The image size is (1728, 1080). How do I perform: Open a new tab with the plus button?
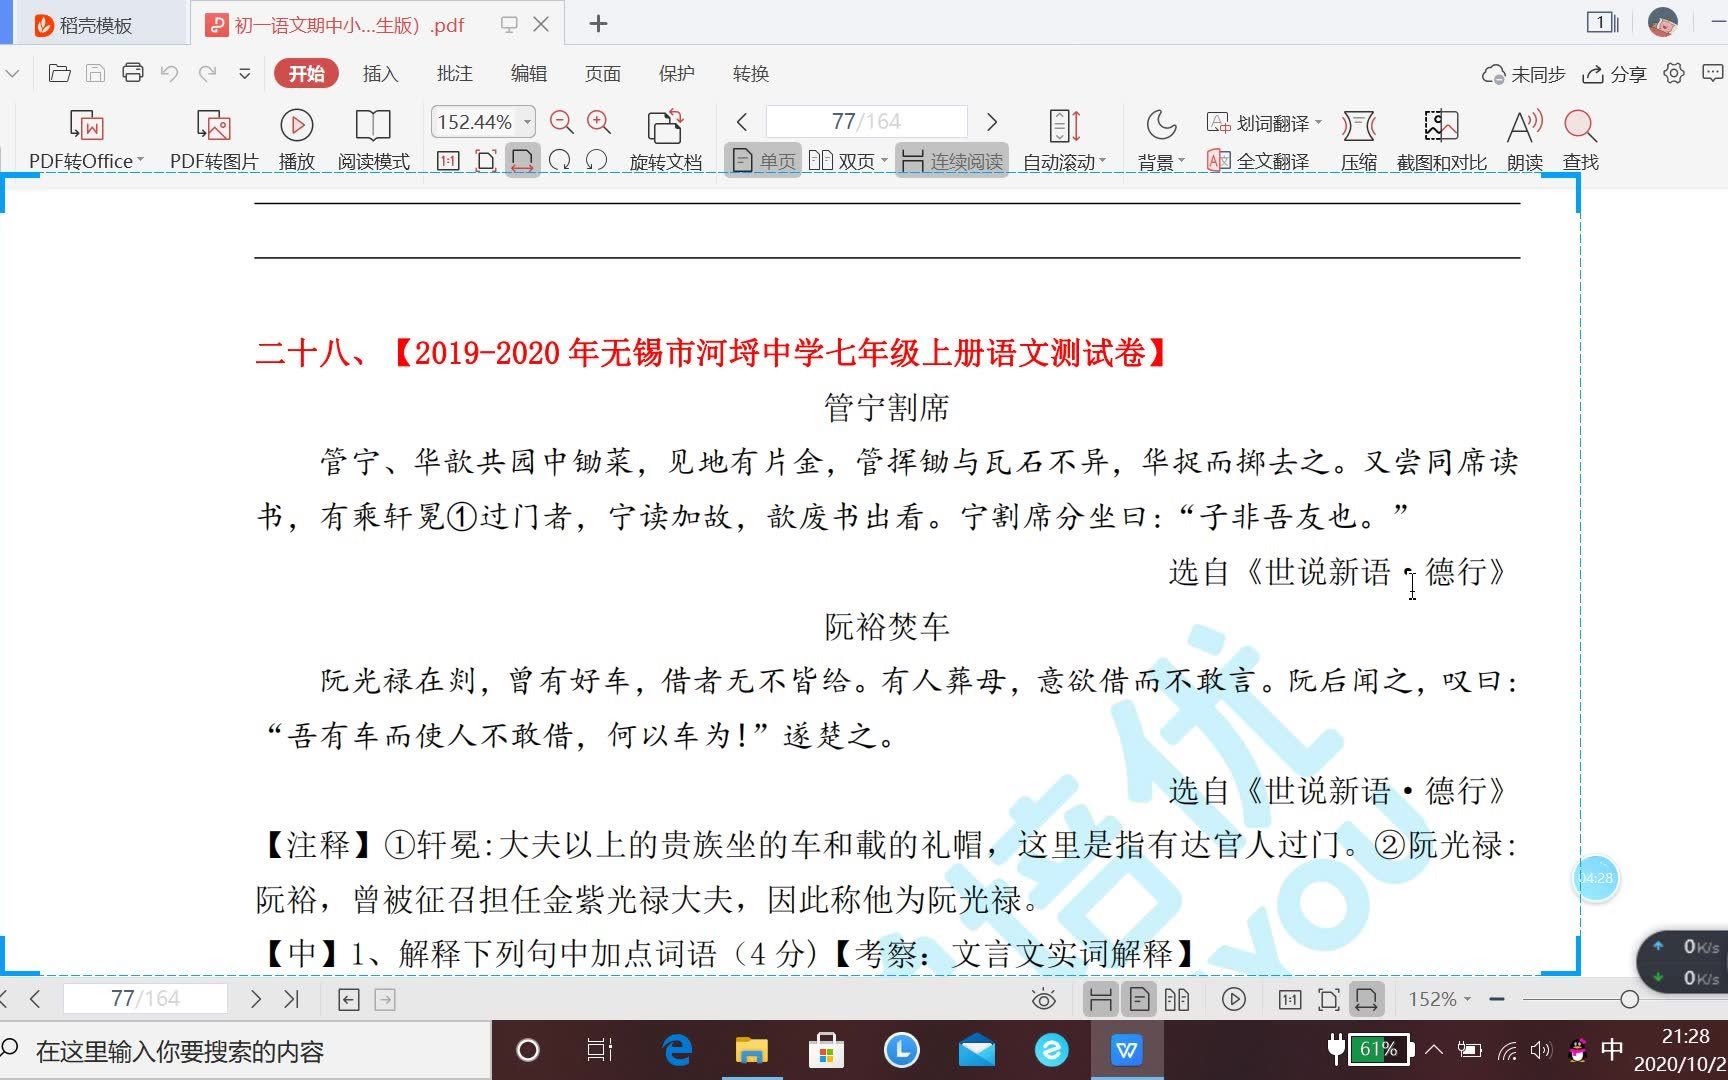point(598,24)
